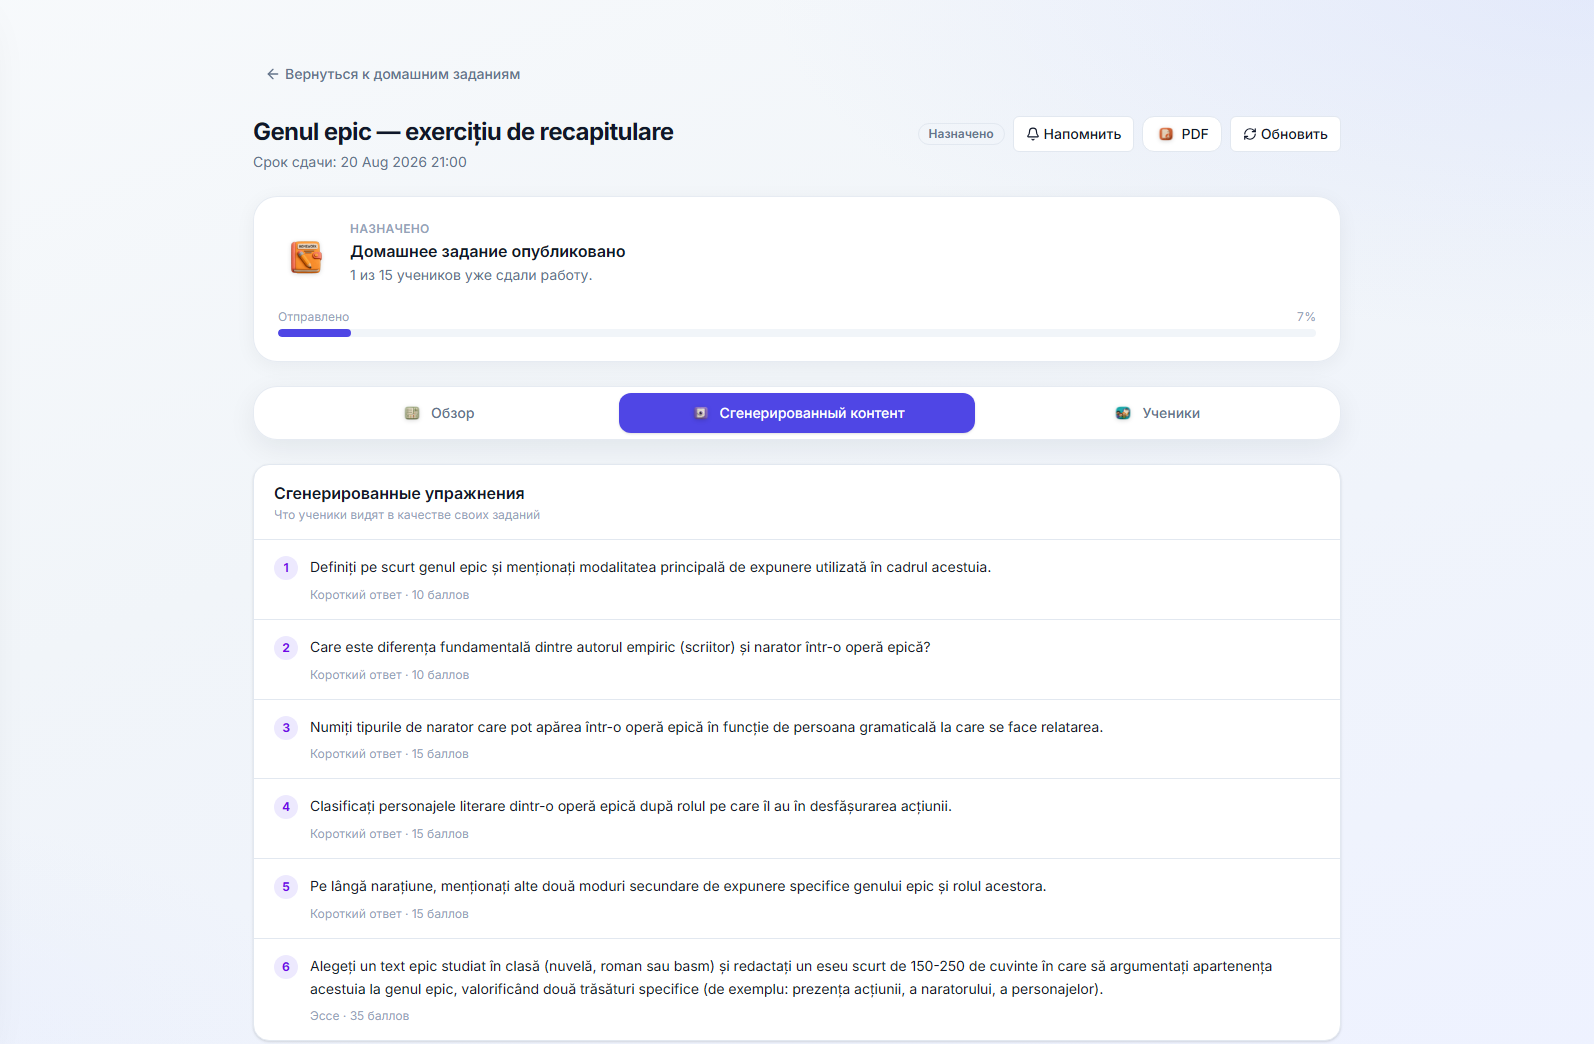Click the heading Домашнее задание опубликовано

[488, 252]
